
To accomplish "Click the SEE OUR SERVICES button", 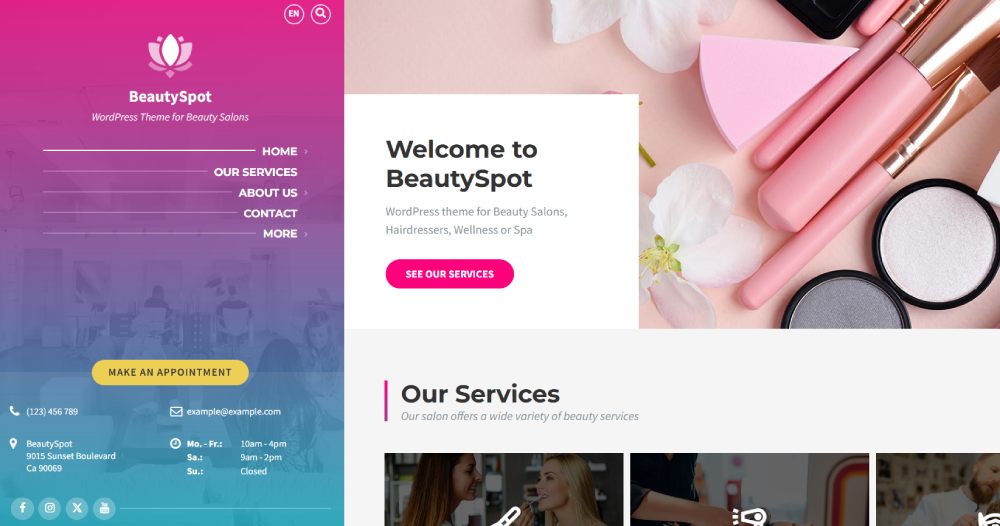I will [450, 274].
